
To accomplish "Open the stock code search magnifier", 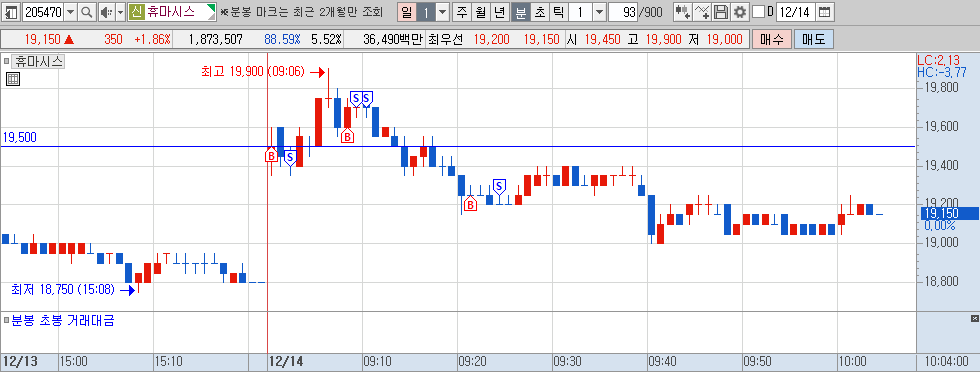I will click(x=87, y=12).
